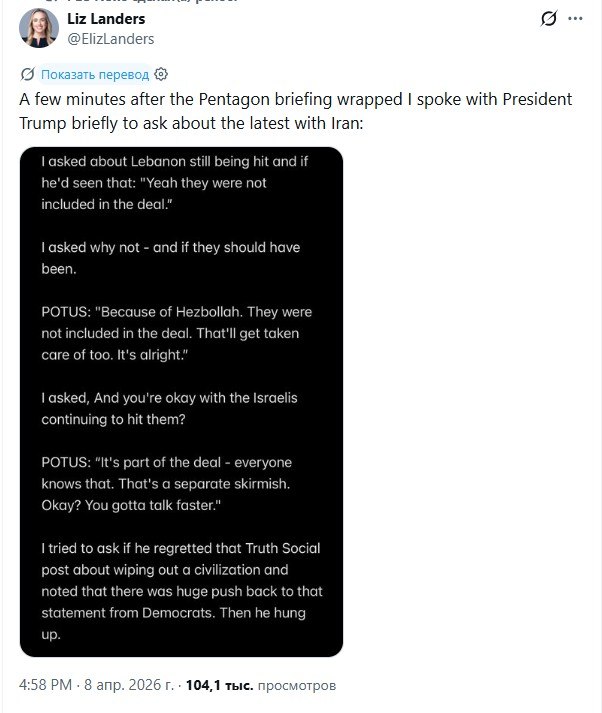
Task: Open the Liz Landers display name link
Action: (103, 19)
